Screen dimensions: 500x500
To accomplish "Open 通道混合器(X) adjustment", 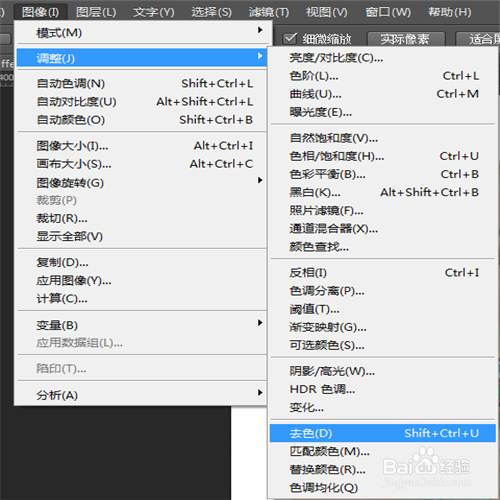I will click(x=383, y=229).
